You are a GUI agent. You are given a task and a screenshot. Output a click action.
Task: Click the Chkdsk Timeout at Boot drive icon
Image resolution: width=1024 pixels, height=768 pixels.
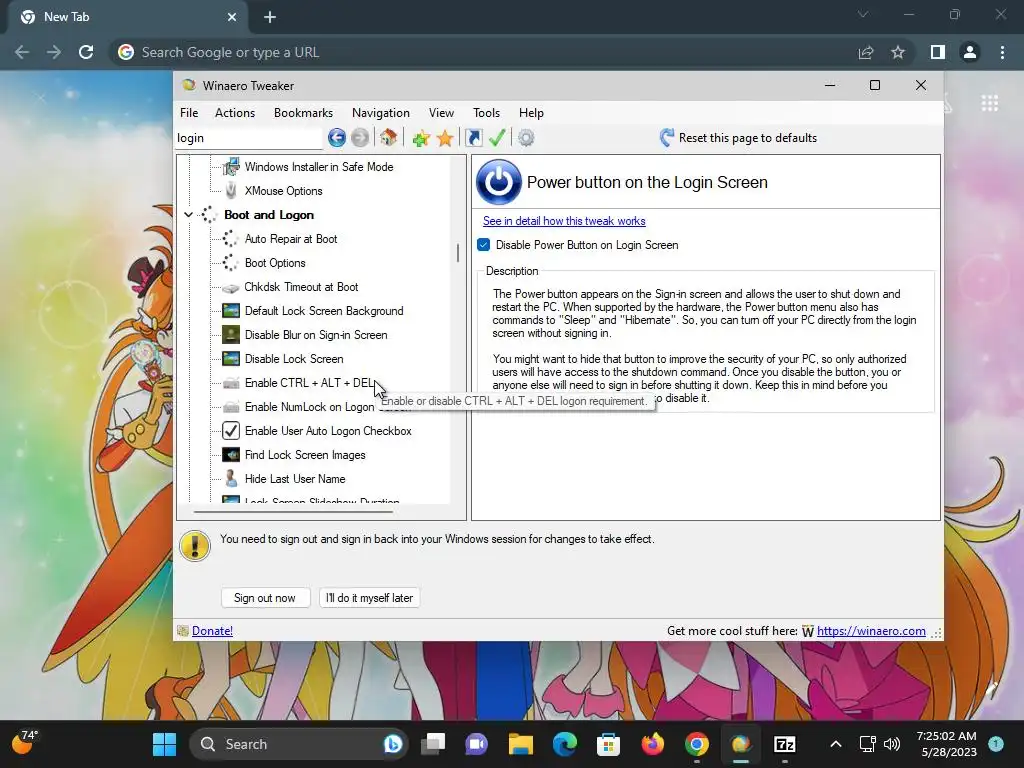(231, 287)
